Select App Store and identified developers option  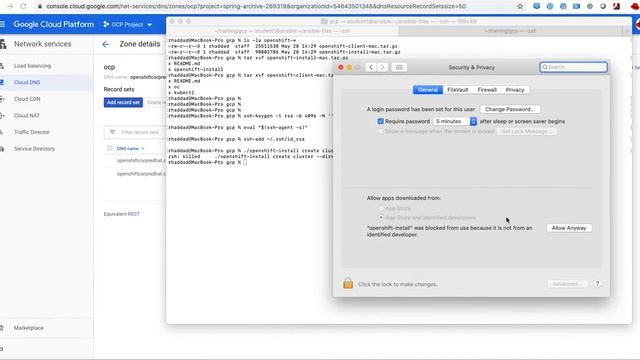(x=381, y=218)
